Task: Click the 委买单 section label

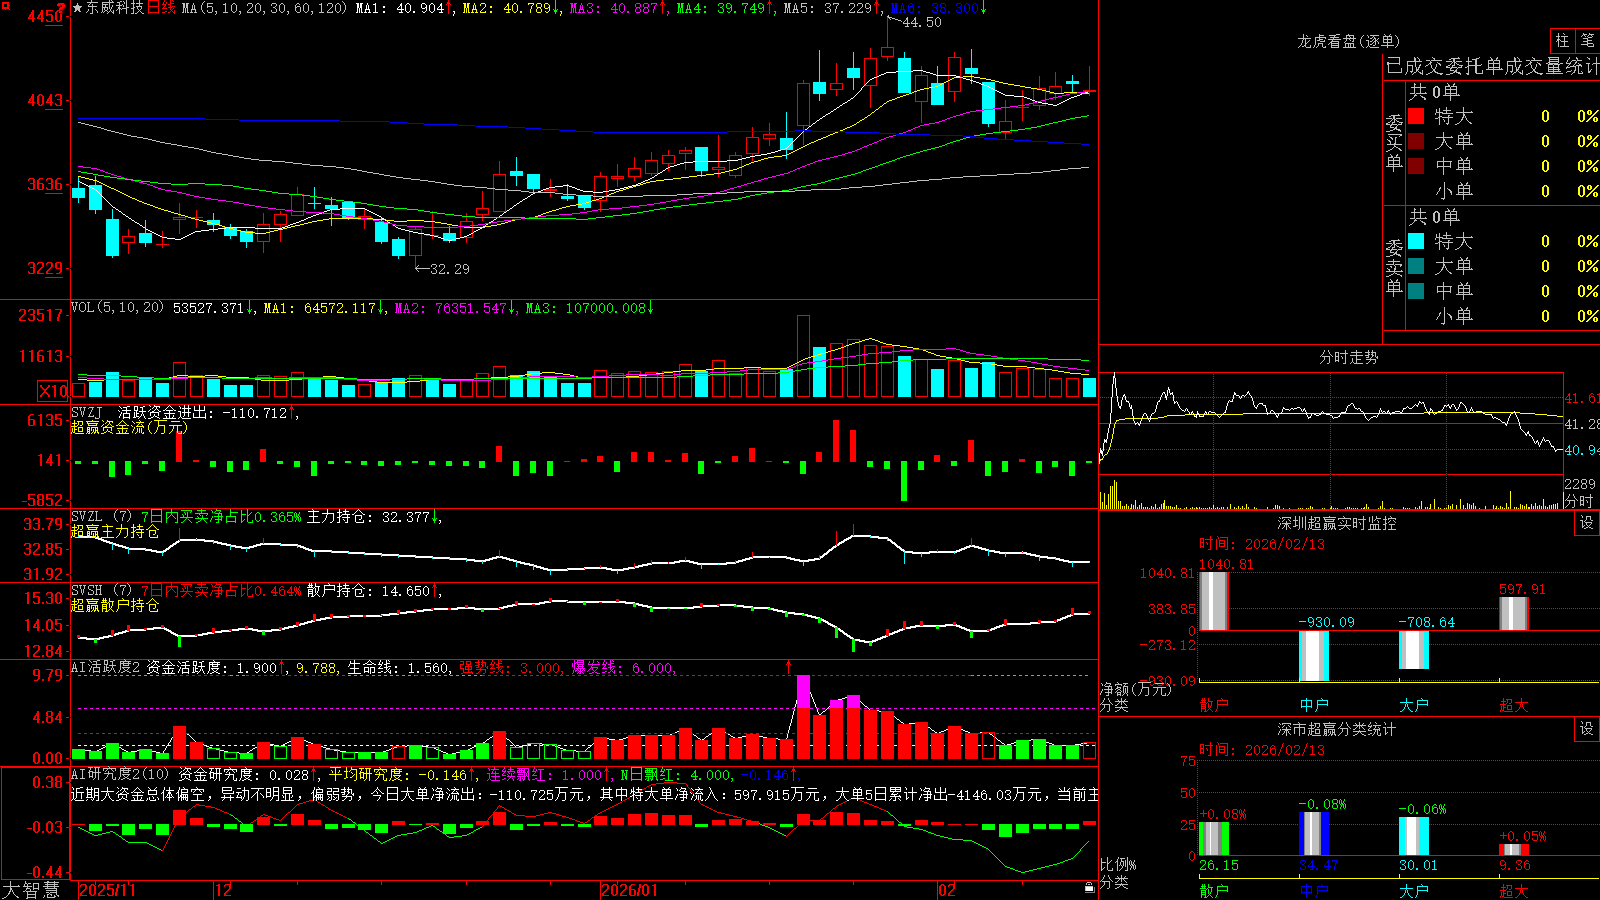Action: click(x=1394, y=143)
